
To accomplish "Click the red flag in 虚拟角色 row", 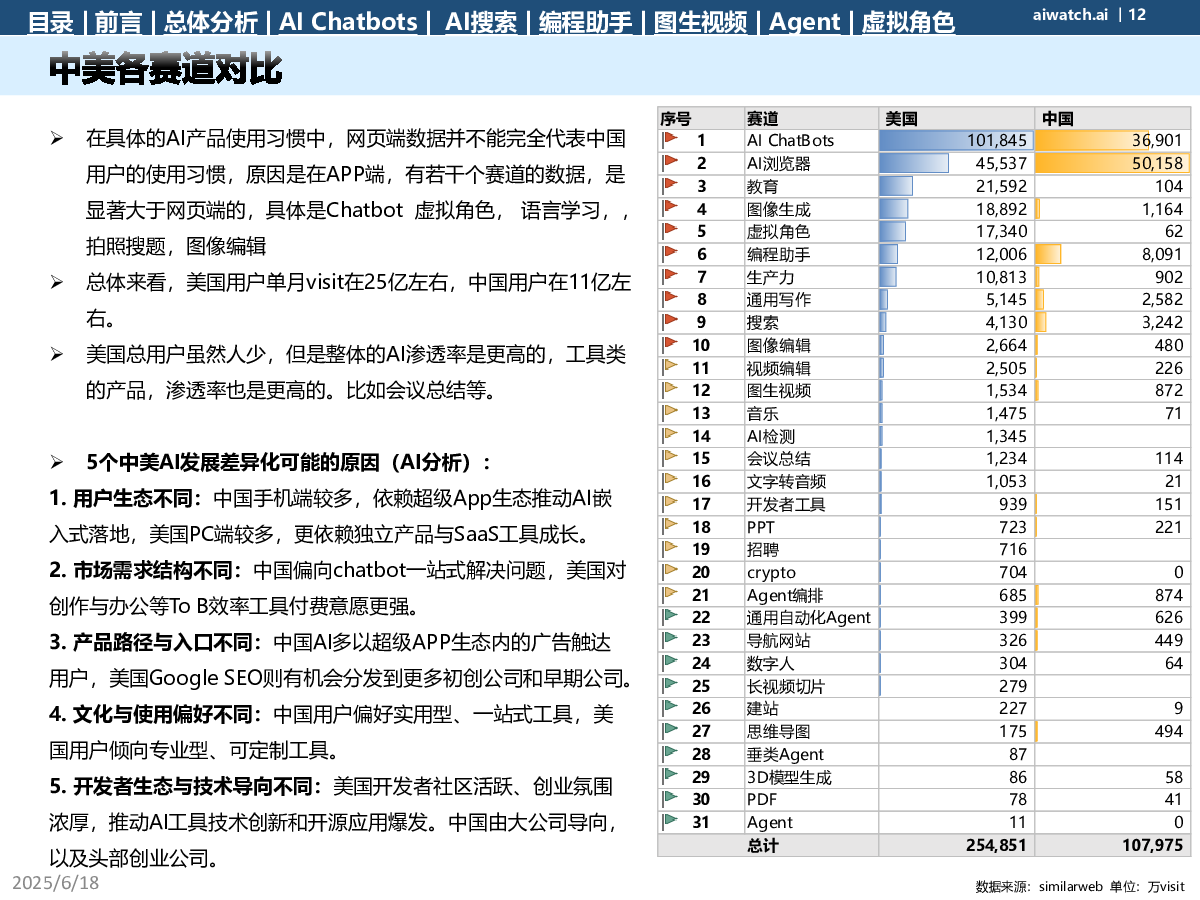I will coord(670,231).
